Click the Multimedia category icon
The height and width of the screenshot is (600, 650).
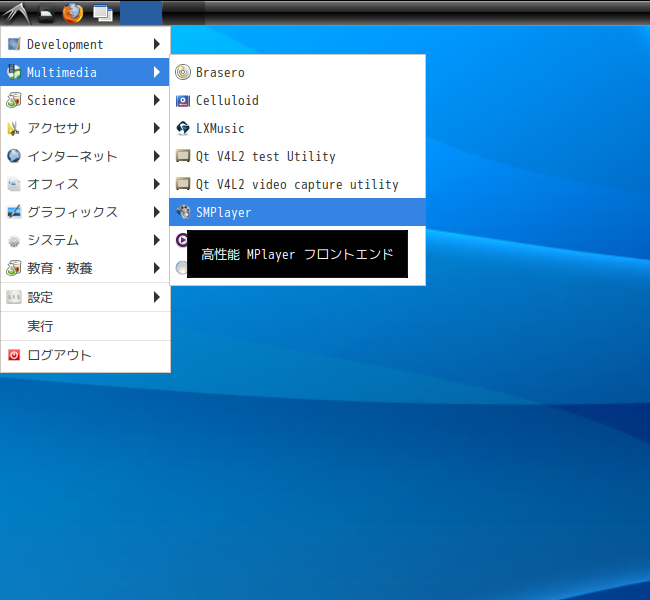click(x=14, y=72)
